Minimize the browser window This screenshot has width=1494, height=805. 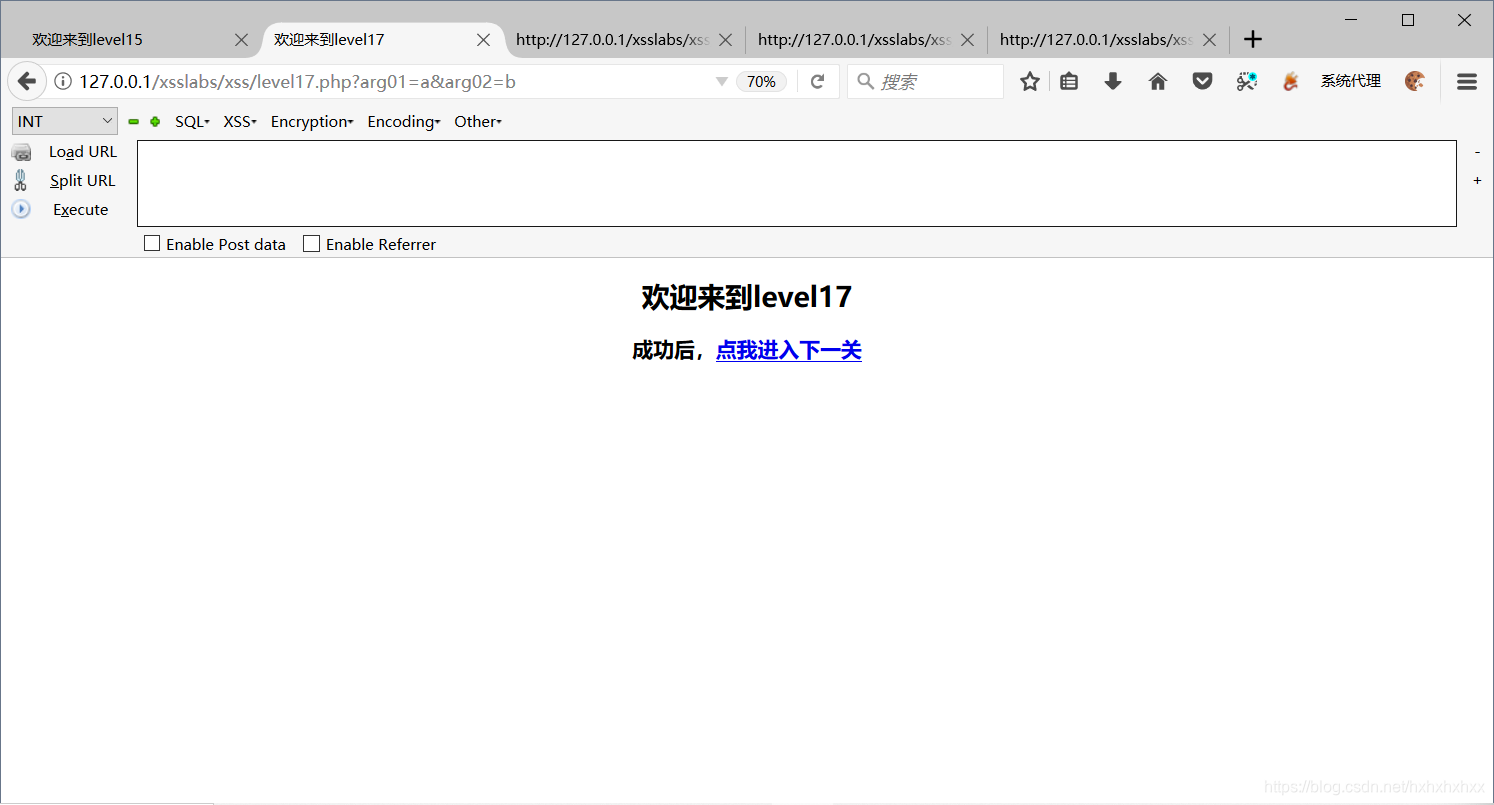click(x=1351, y=20)
